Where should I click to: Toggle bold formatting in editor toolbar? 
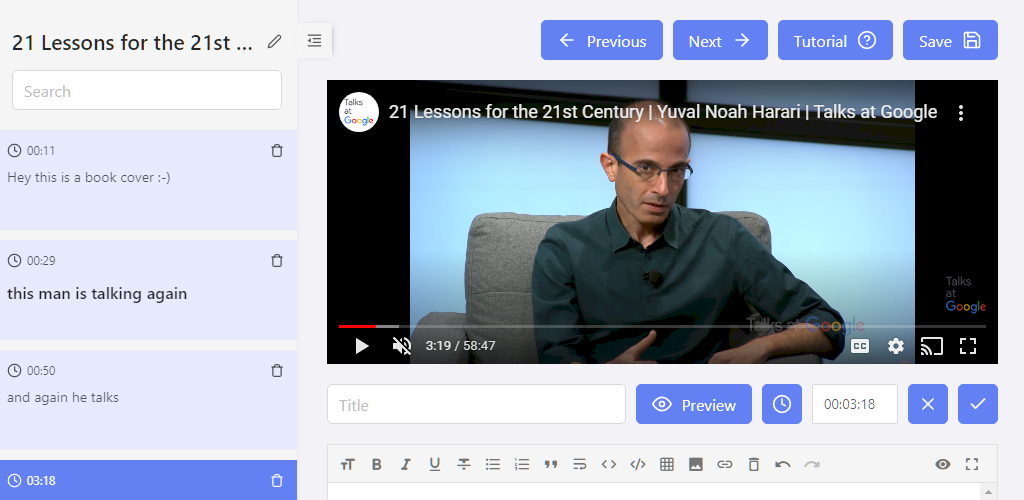pos(377,464)
